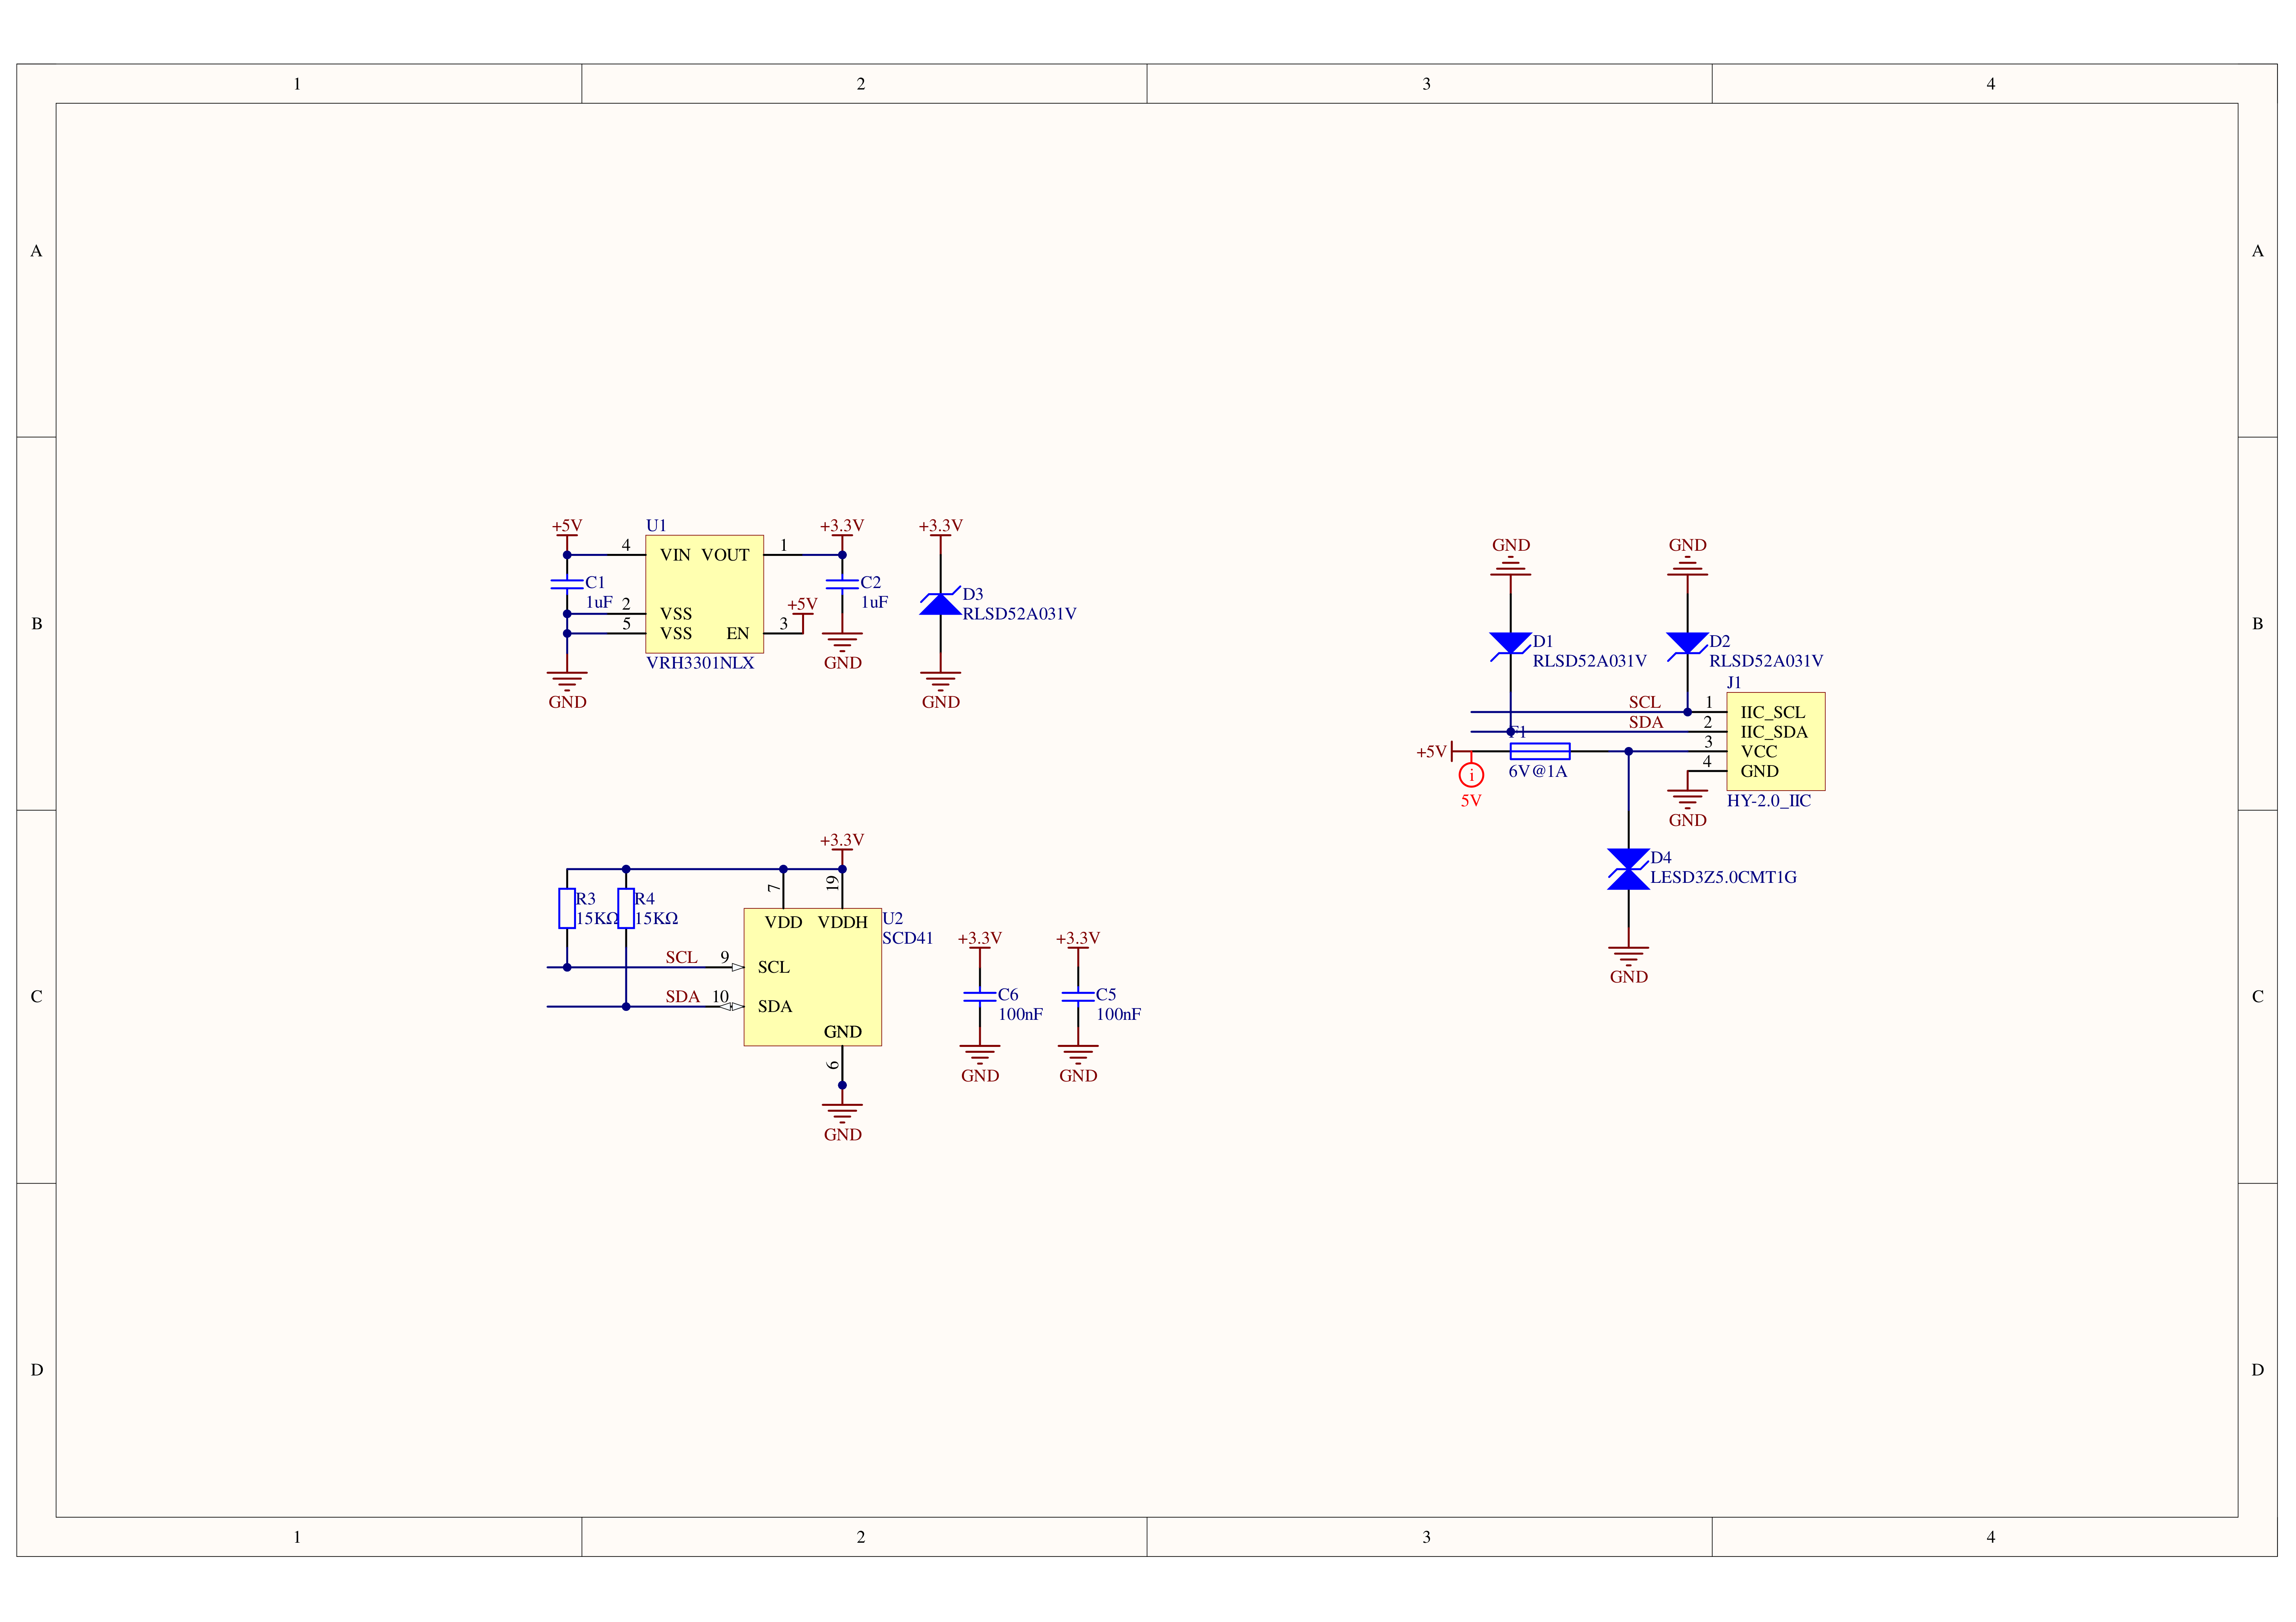Click the D3 zener diode symbol

pyautogui.click(x=940, y=601)
